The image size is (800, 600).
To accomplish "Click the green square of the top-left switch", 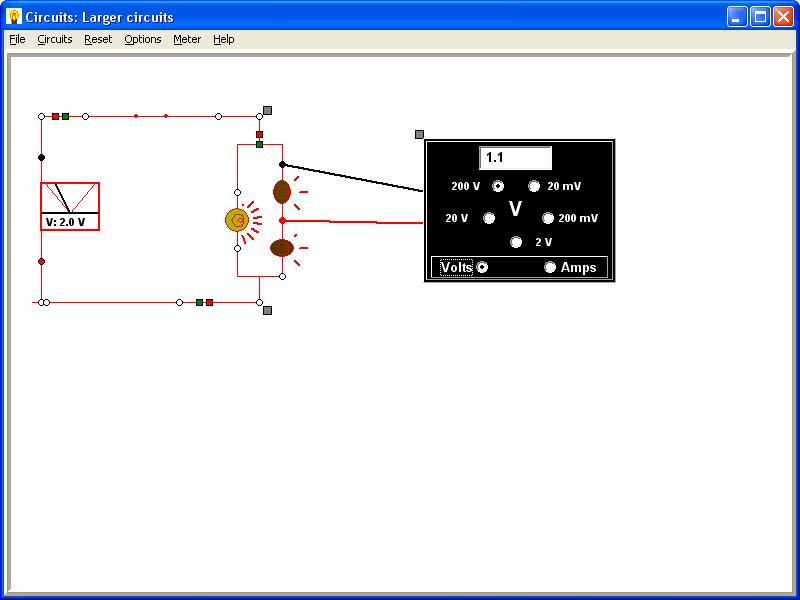I will coord(65,116).
